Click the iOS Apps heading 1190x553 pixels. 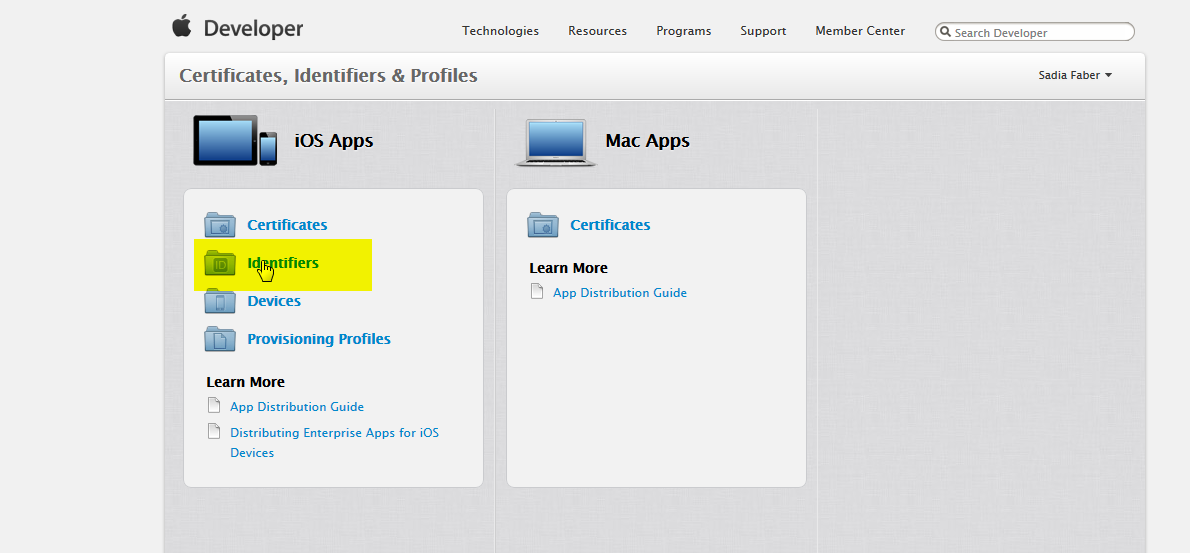click(334, 141)
